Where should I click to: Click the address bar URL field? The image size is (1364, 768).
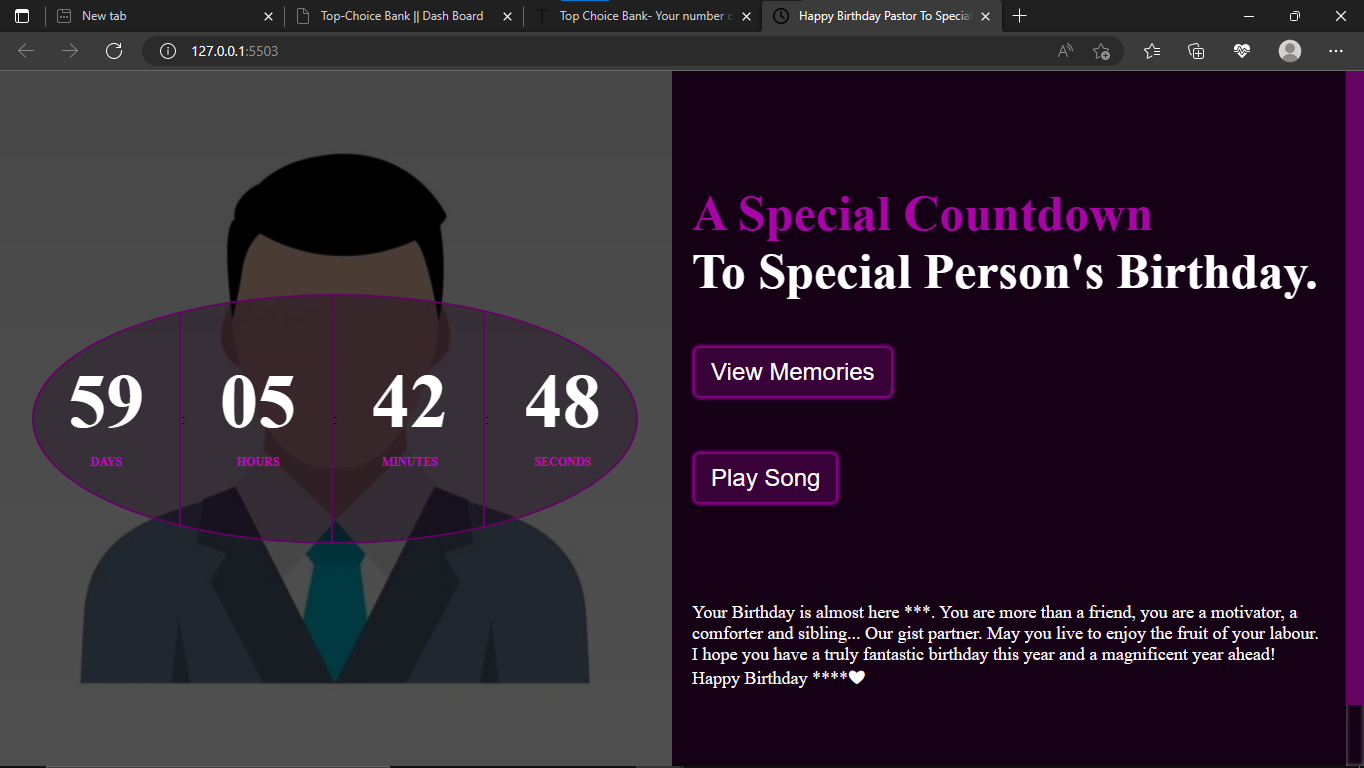[600, 51]
